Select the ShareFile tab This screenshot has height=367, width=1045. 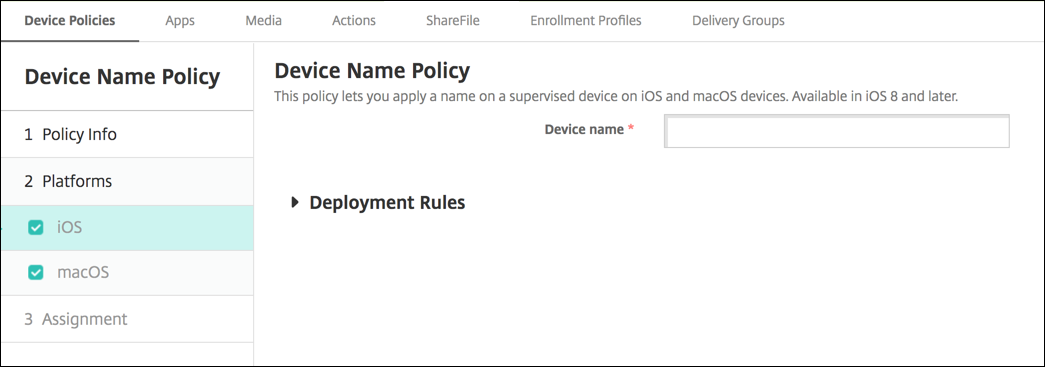click(453, 21)
